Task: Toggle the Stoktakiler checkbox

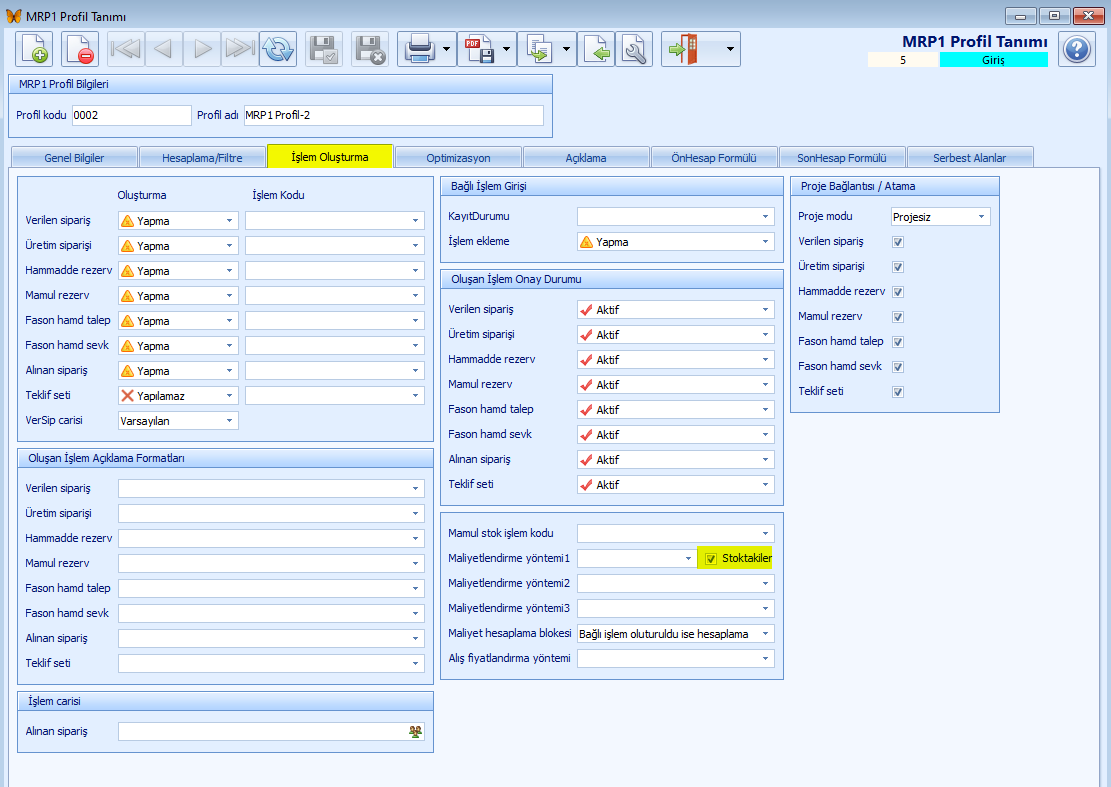Action: 711,559
